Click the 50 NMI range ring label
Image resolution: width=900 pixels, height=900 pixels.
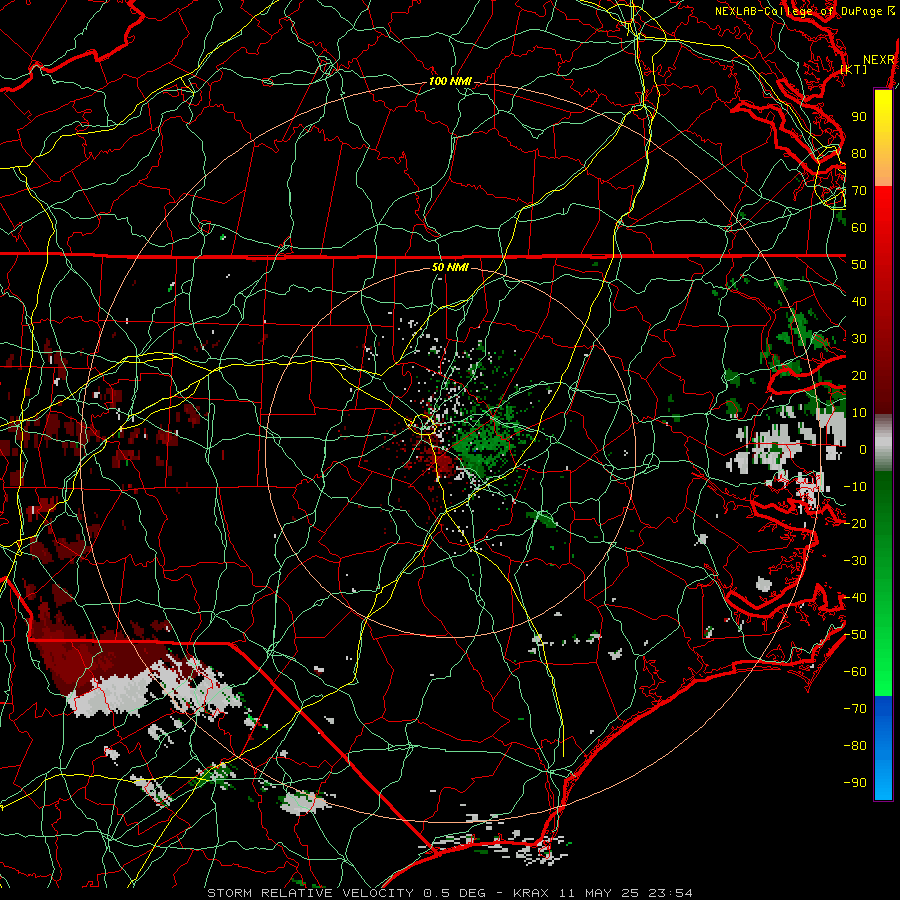451,267
